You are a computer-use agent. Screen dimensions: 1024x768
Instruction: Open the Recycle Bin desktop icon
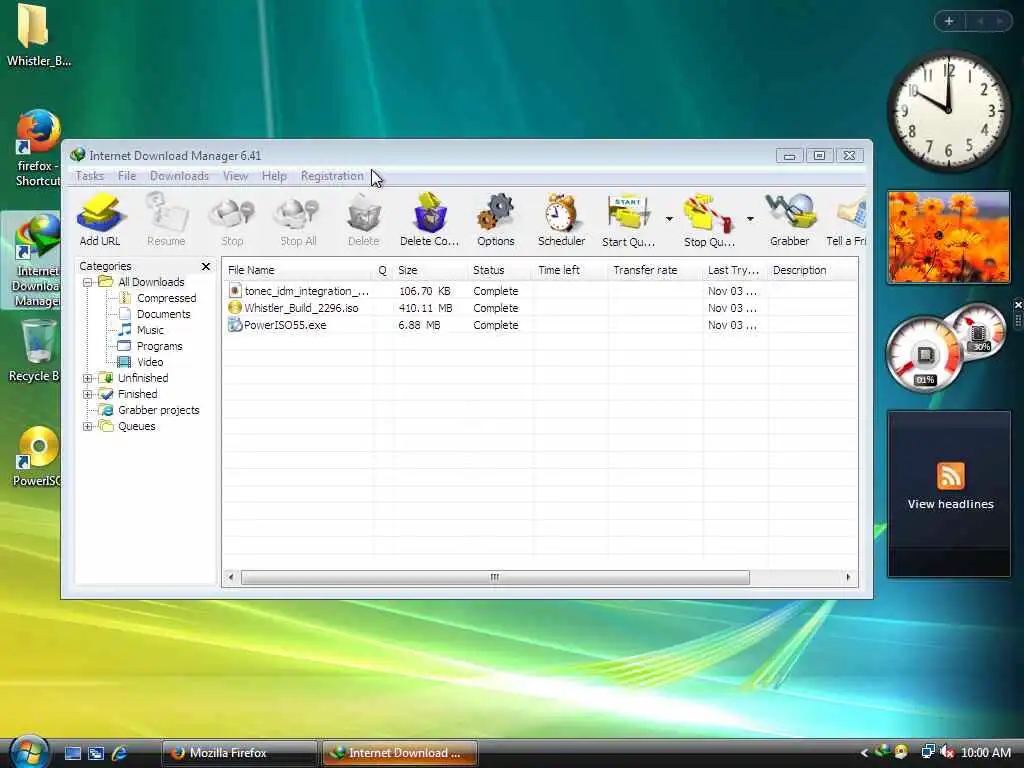(x=34, y=351)
